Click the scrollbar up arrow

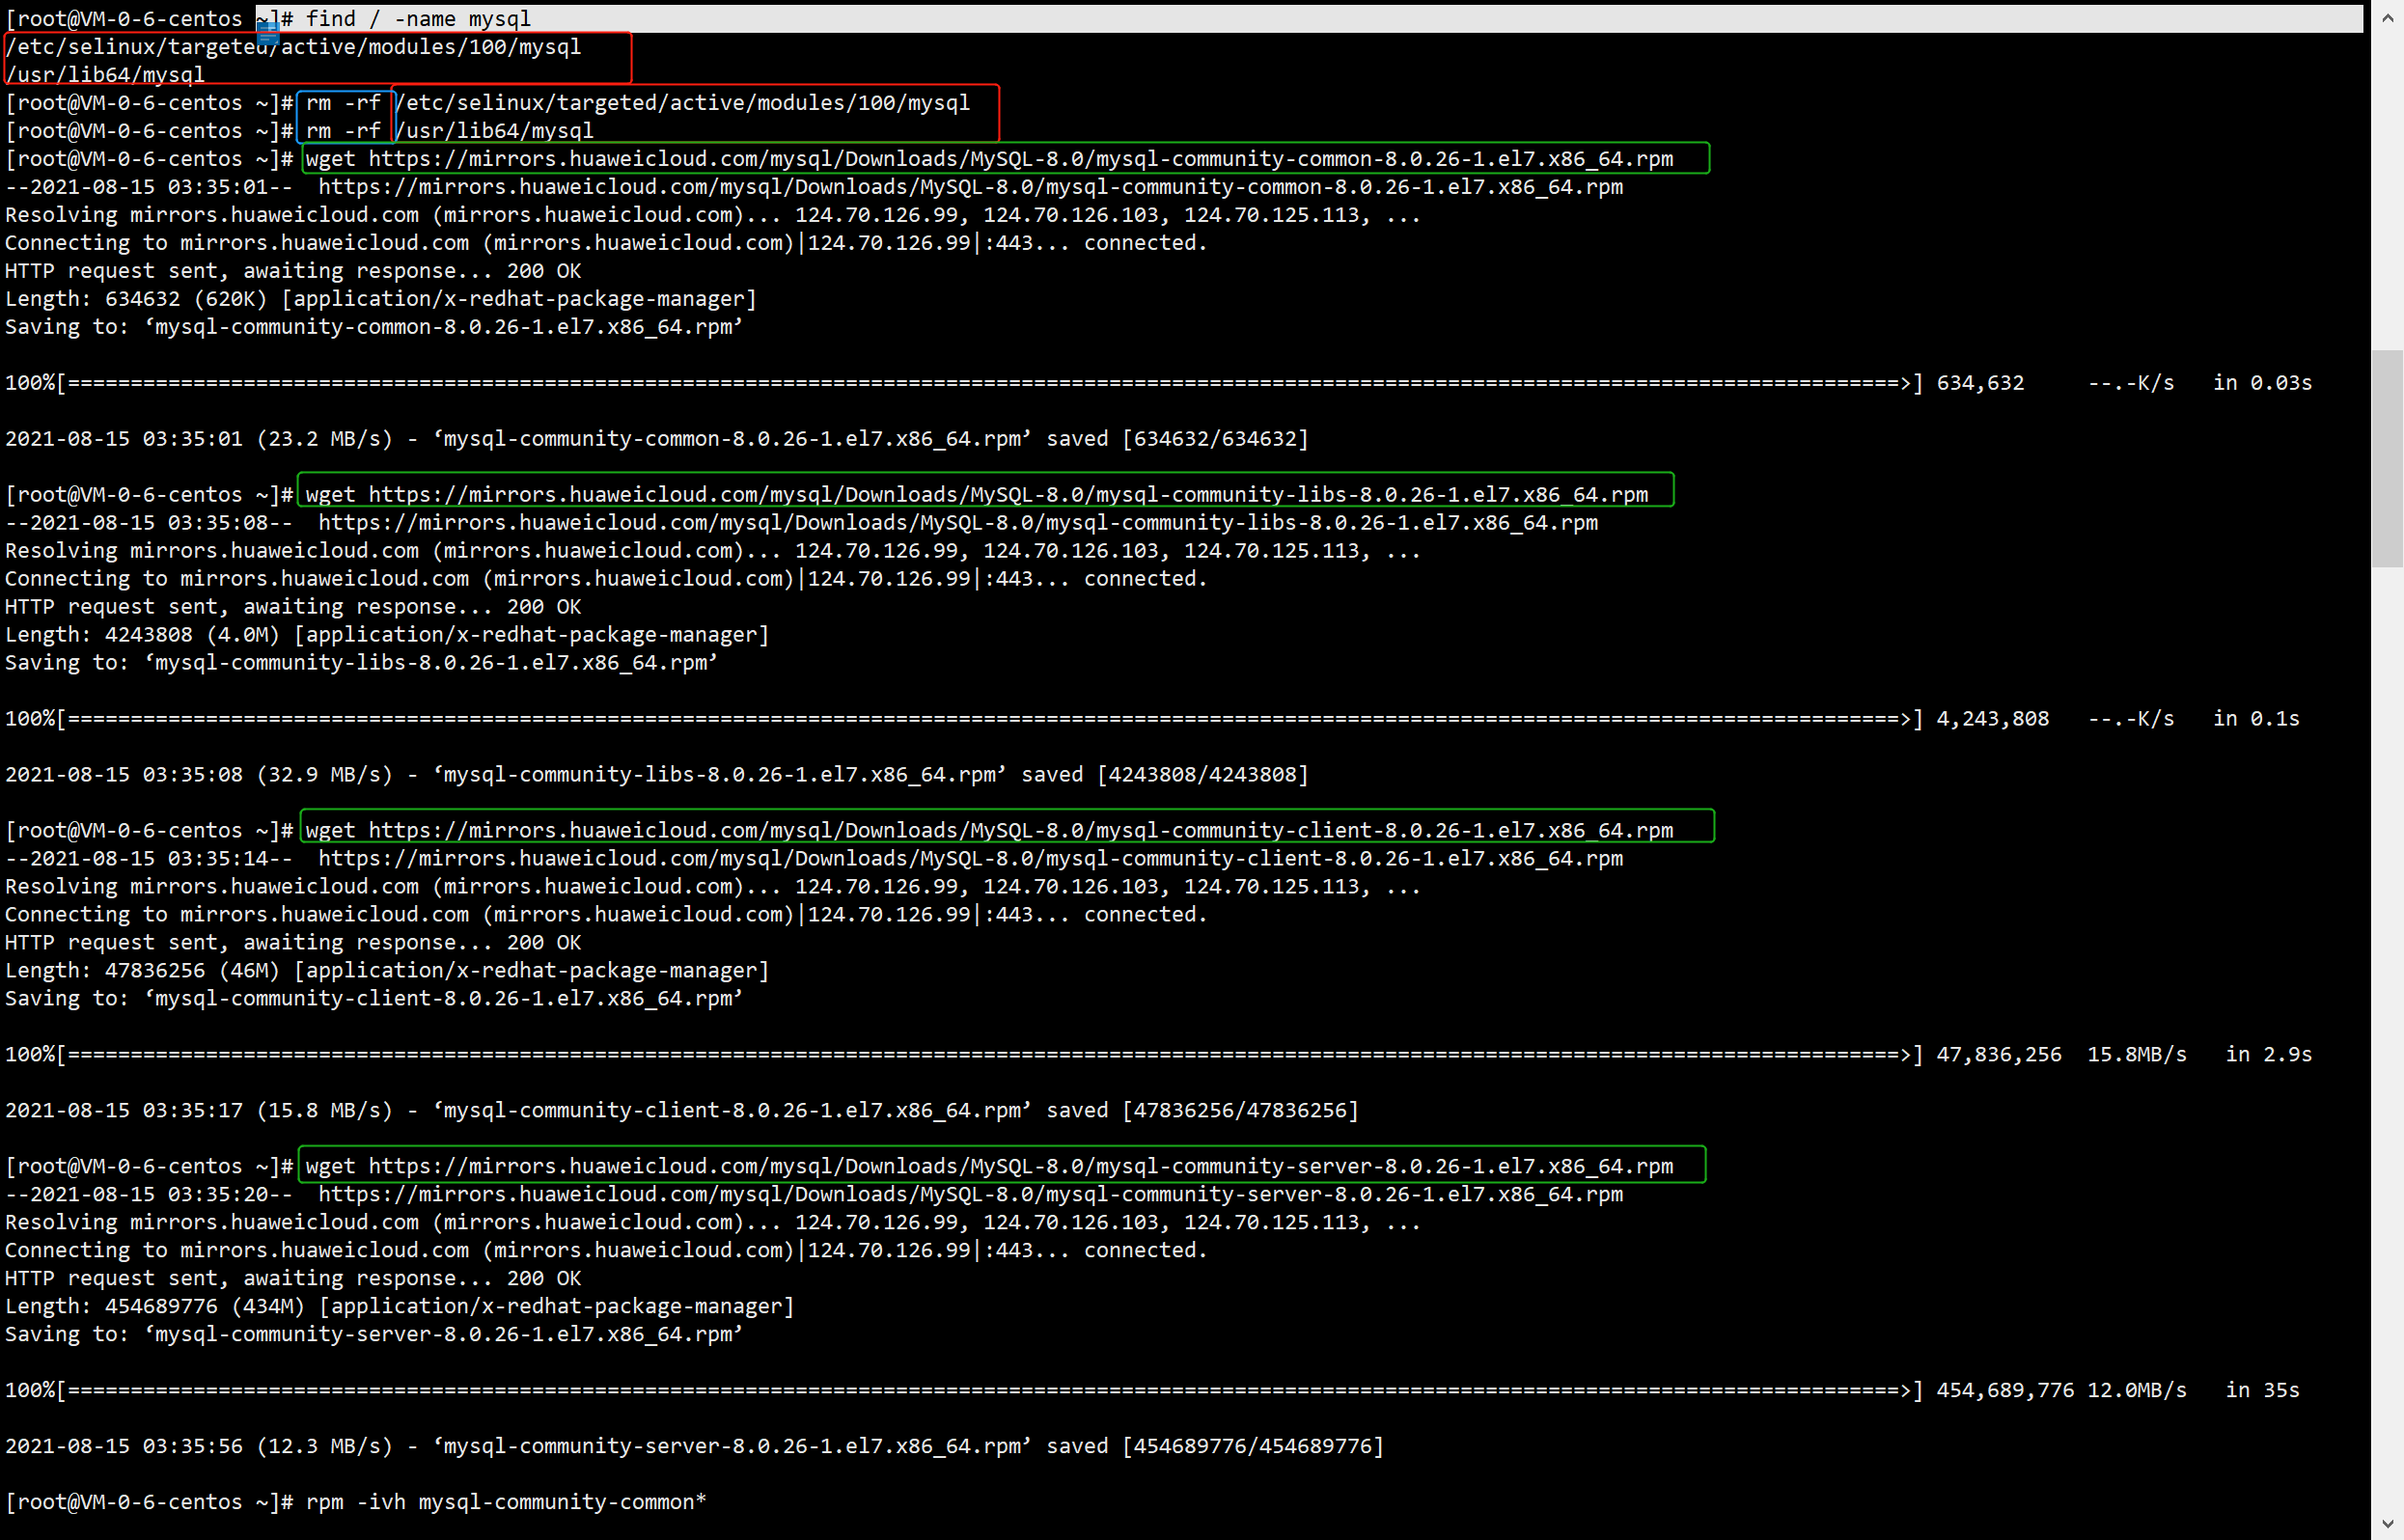(x=2387, y=17)
